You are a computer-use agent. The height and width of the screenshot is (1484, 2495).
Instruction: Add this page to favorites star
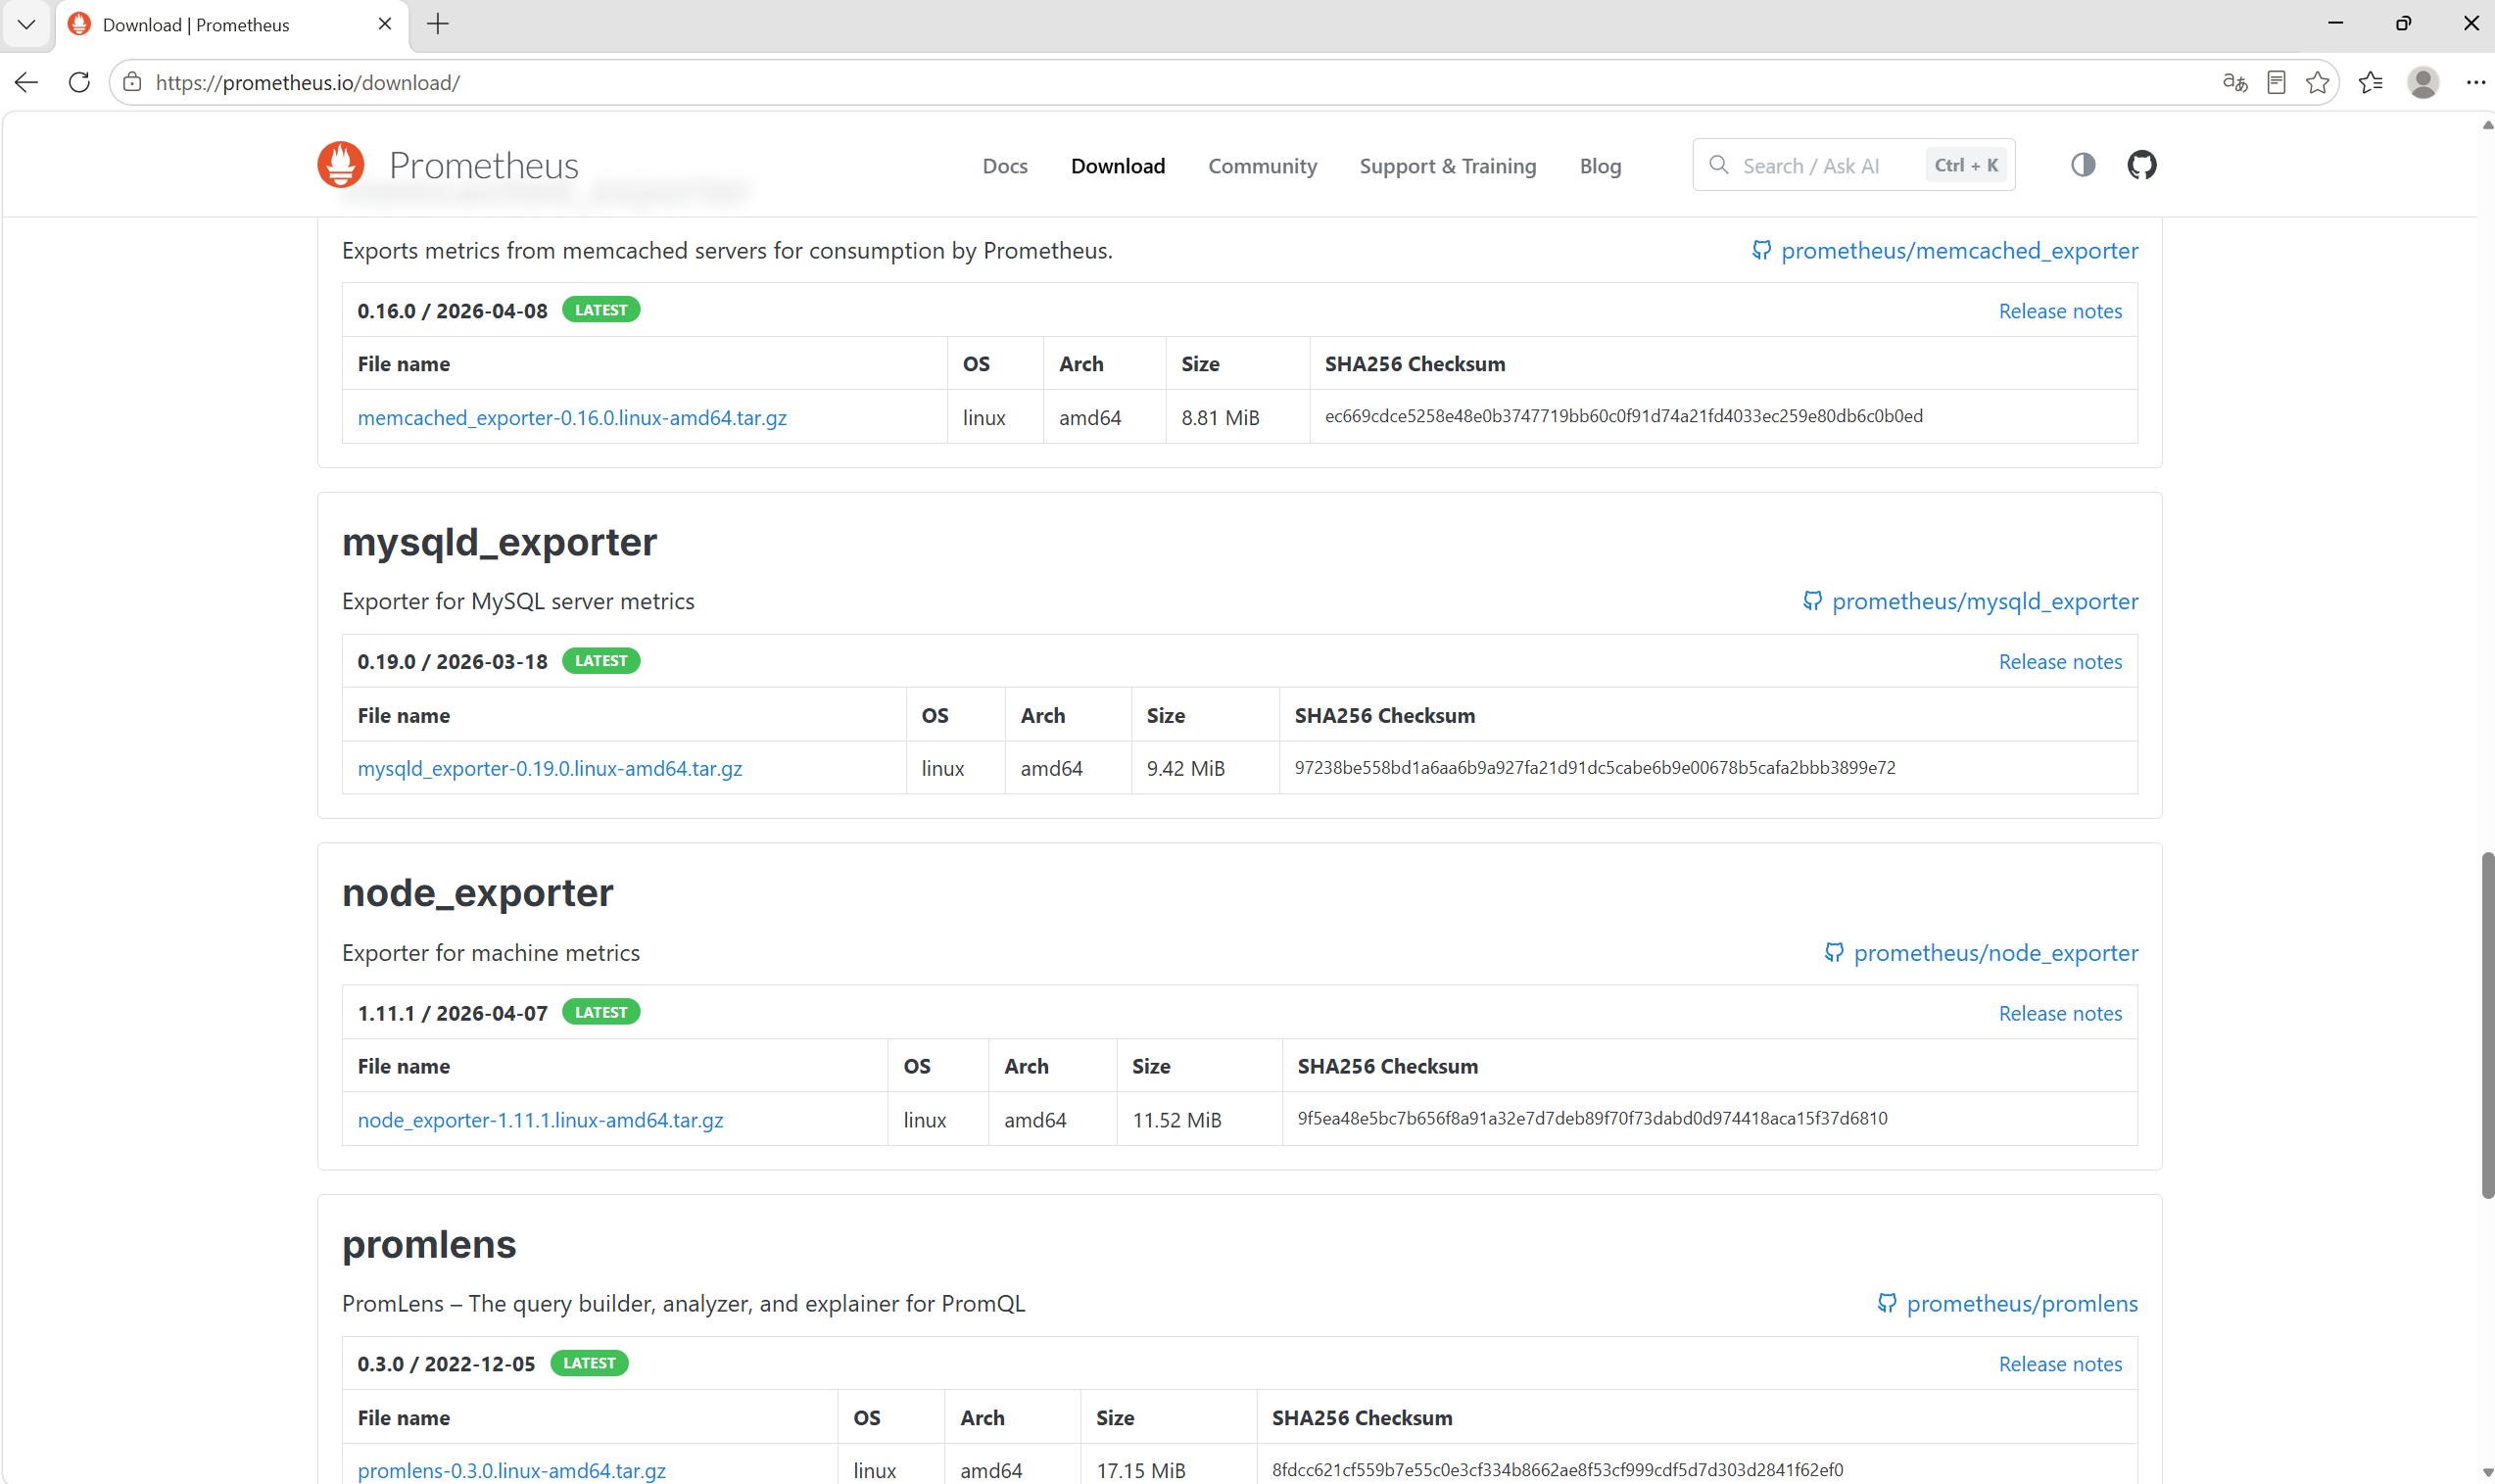pos(2317,82)
